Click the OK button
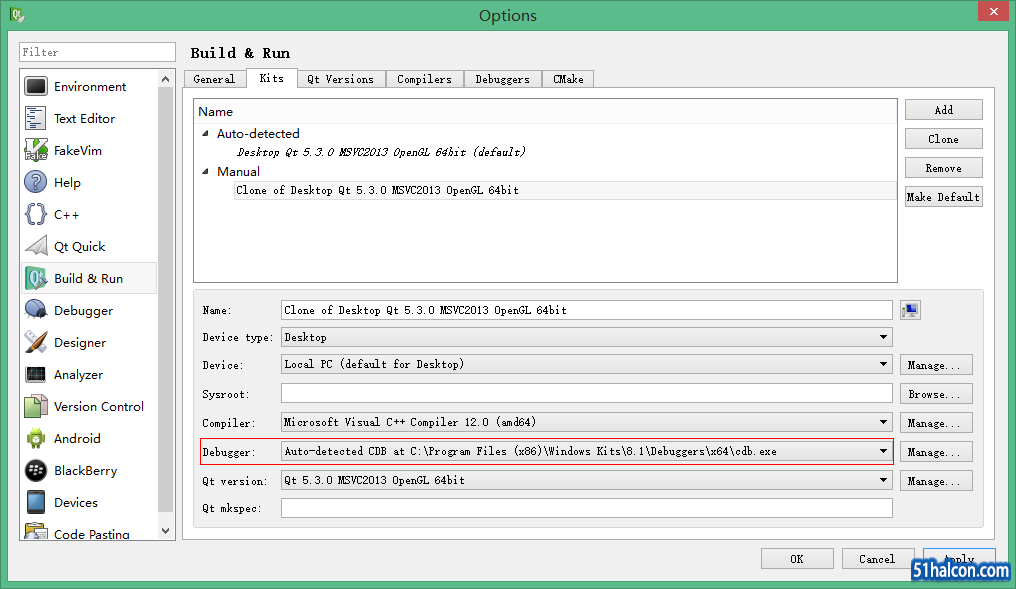Viewport: 1016px width, 589px height. 797,559
